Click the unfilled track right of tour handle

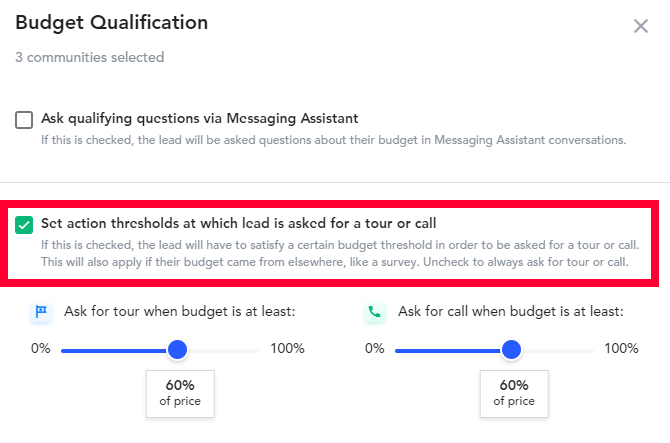pos(225,350)
